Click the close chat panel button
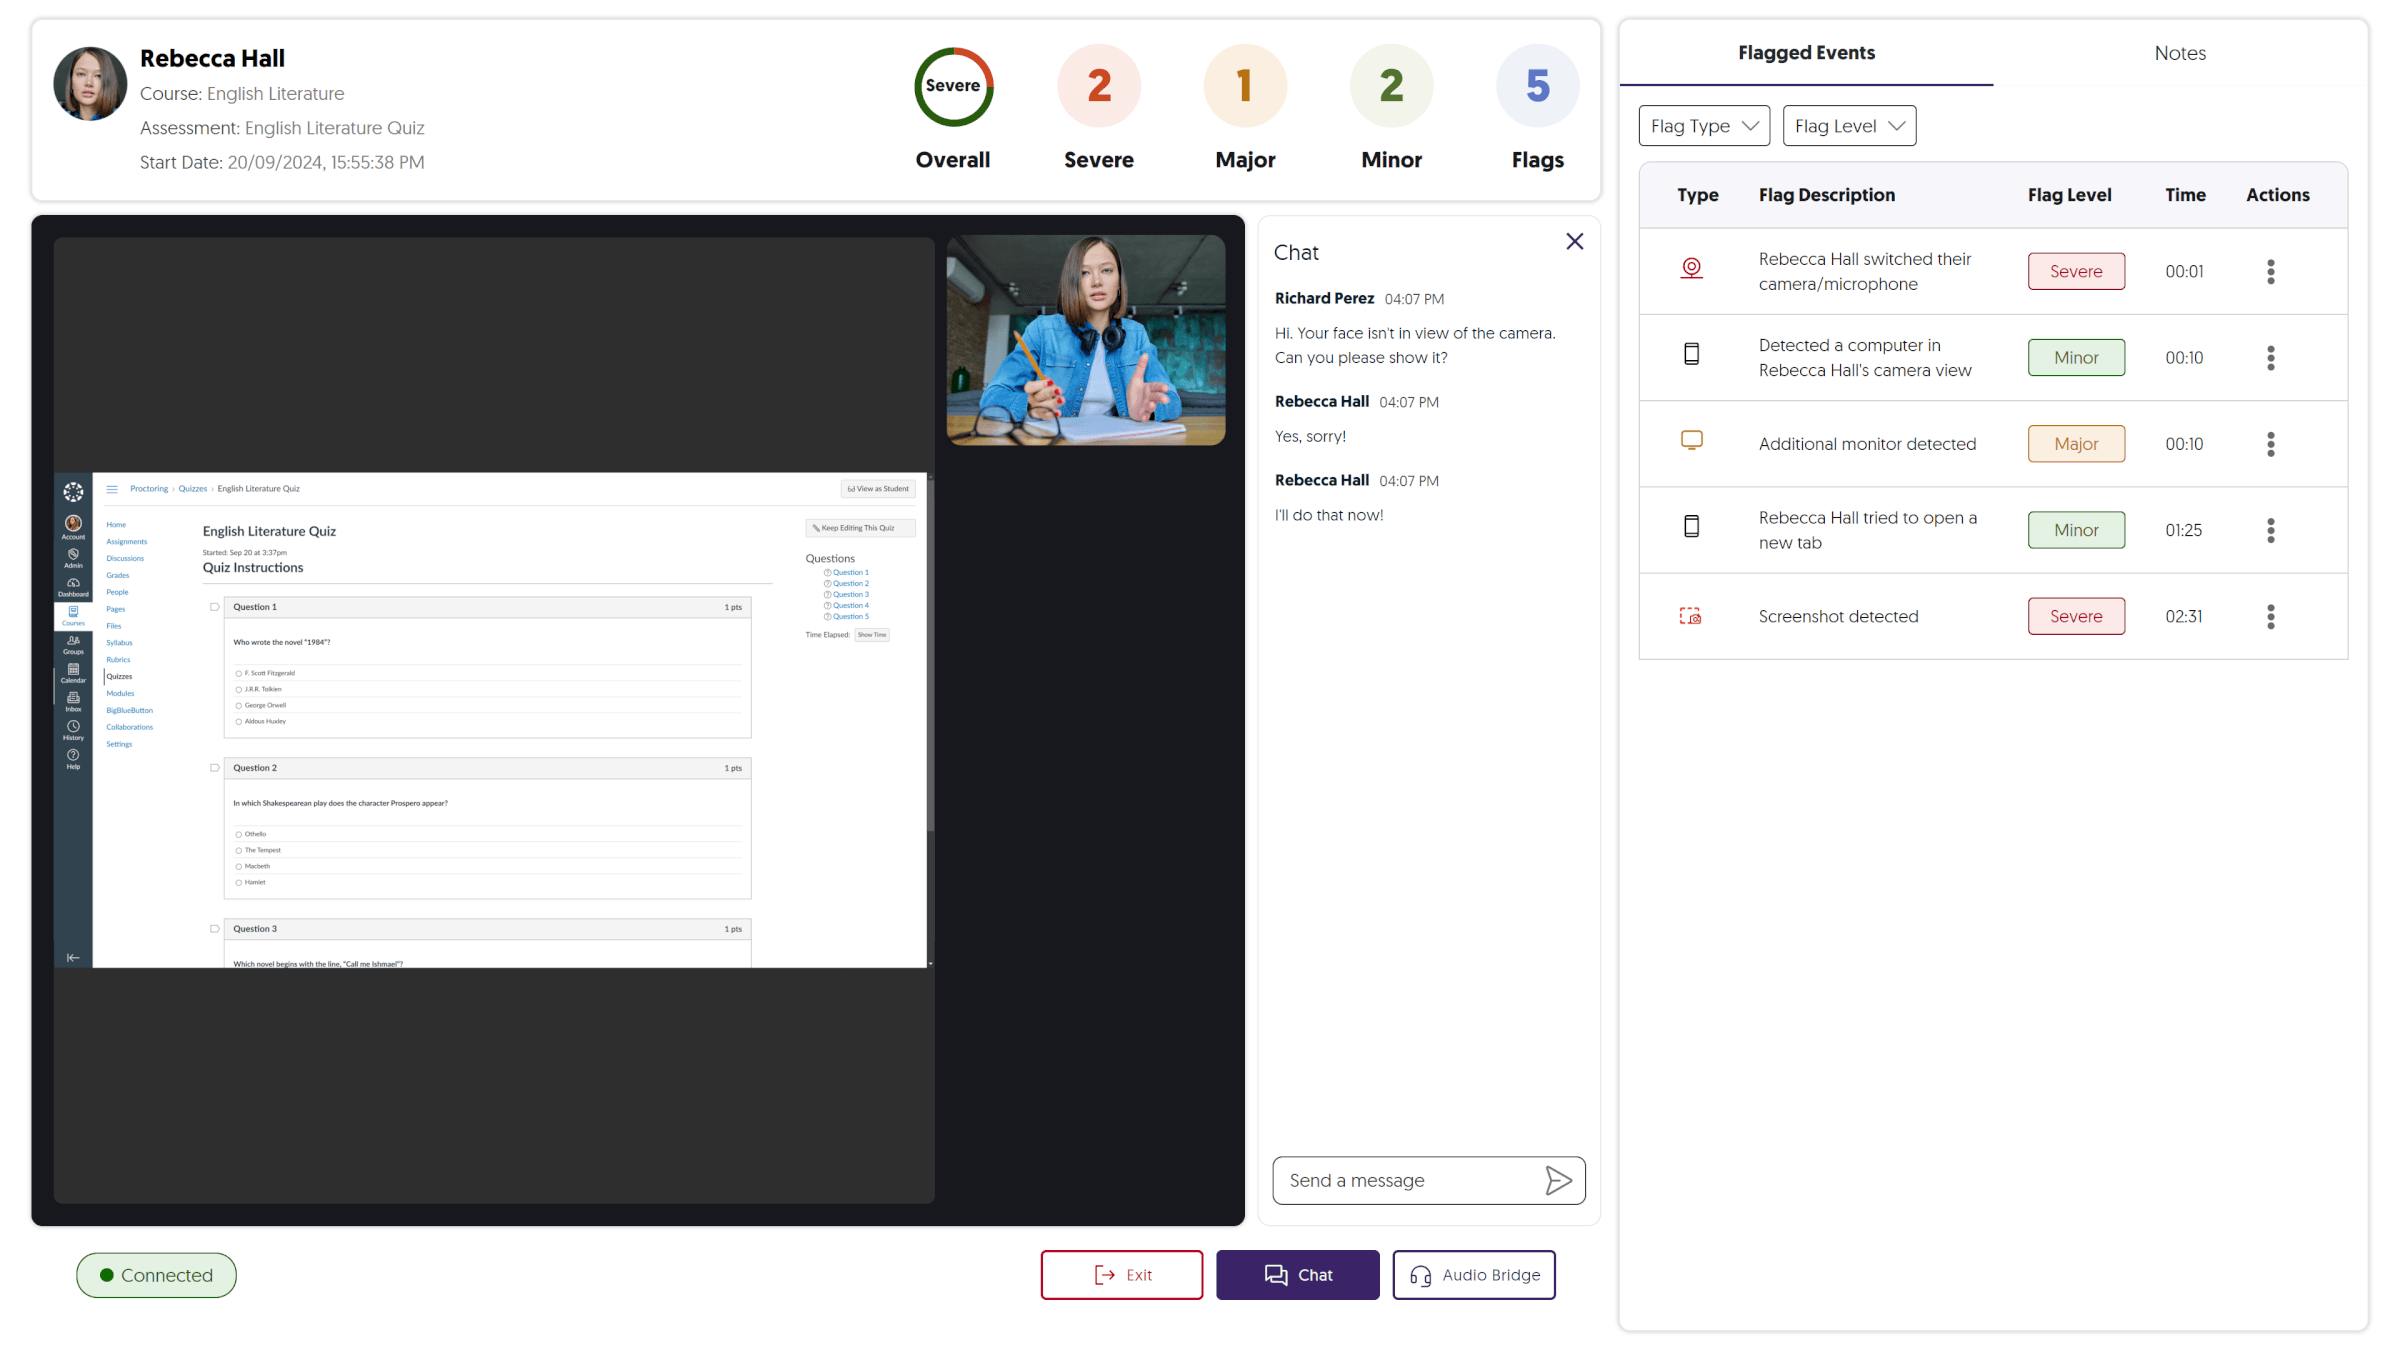 point(1574,242)
